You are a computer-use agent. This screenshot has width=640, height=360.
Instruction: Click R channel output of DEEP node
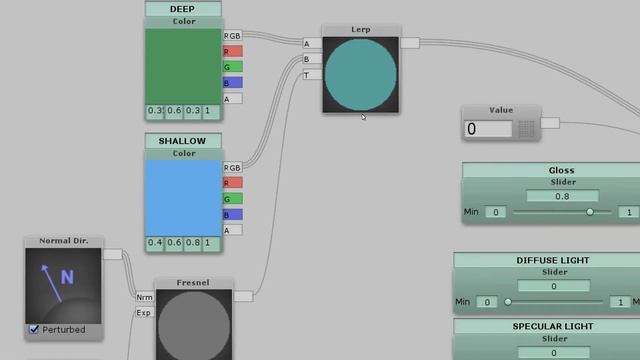pos(232,51)
